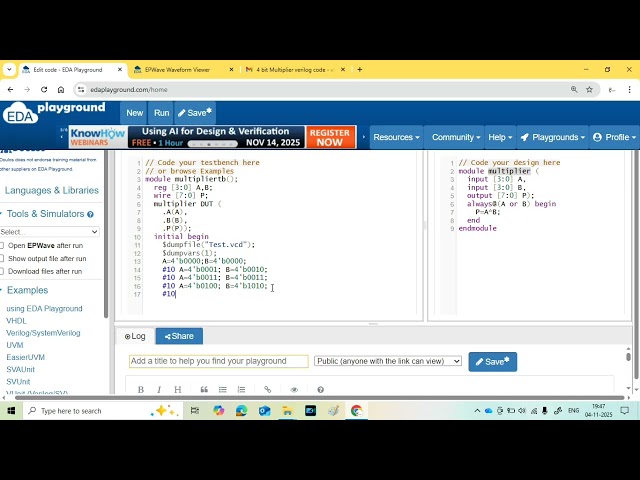This screenshot has height=480, width=640.
Task: Insert unordered list icon
Action: (x=222, y=389)
